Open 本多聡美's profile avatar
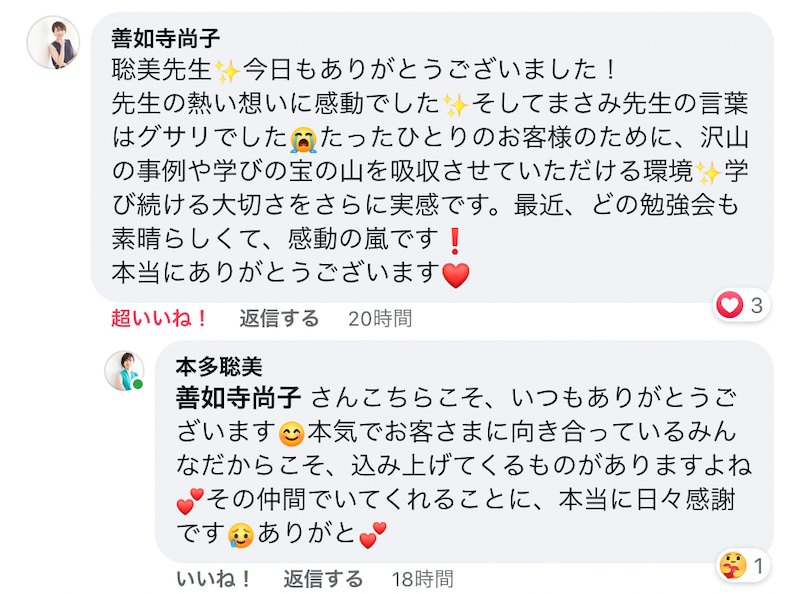The width and height of the screenshot is (800, 594). coord(126,369)
